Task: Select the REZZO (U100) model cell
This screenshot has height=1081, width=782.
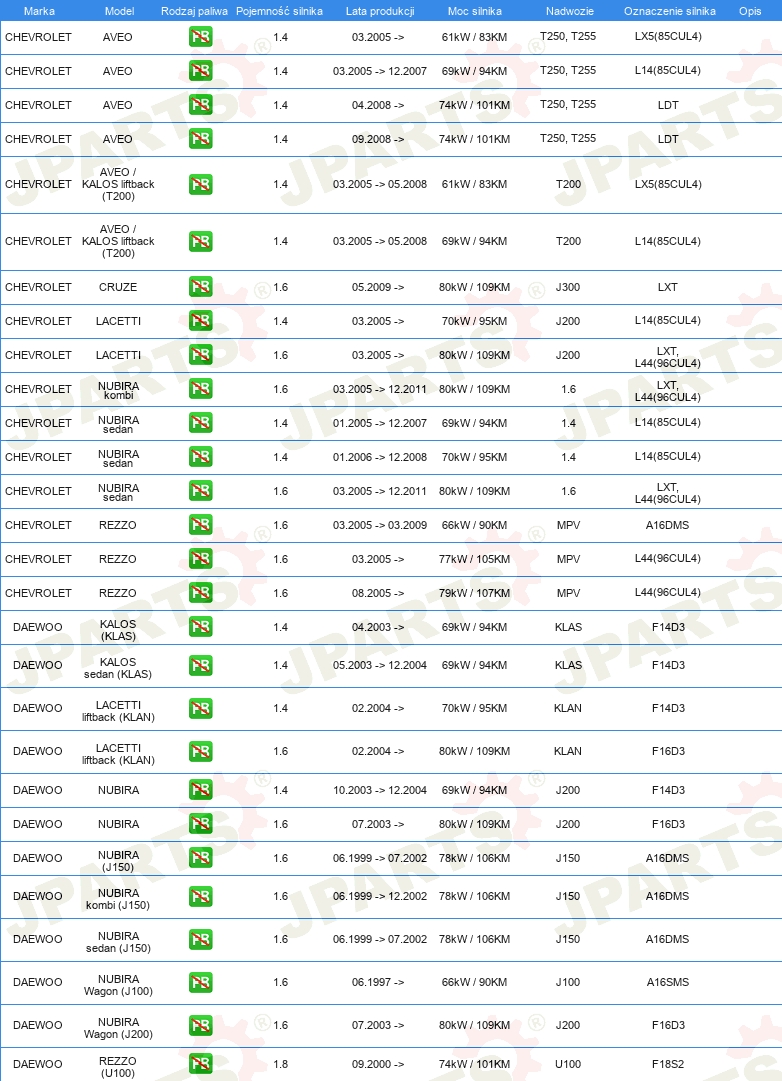Action: [x=118, y=1067]
